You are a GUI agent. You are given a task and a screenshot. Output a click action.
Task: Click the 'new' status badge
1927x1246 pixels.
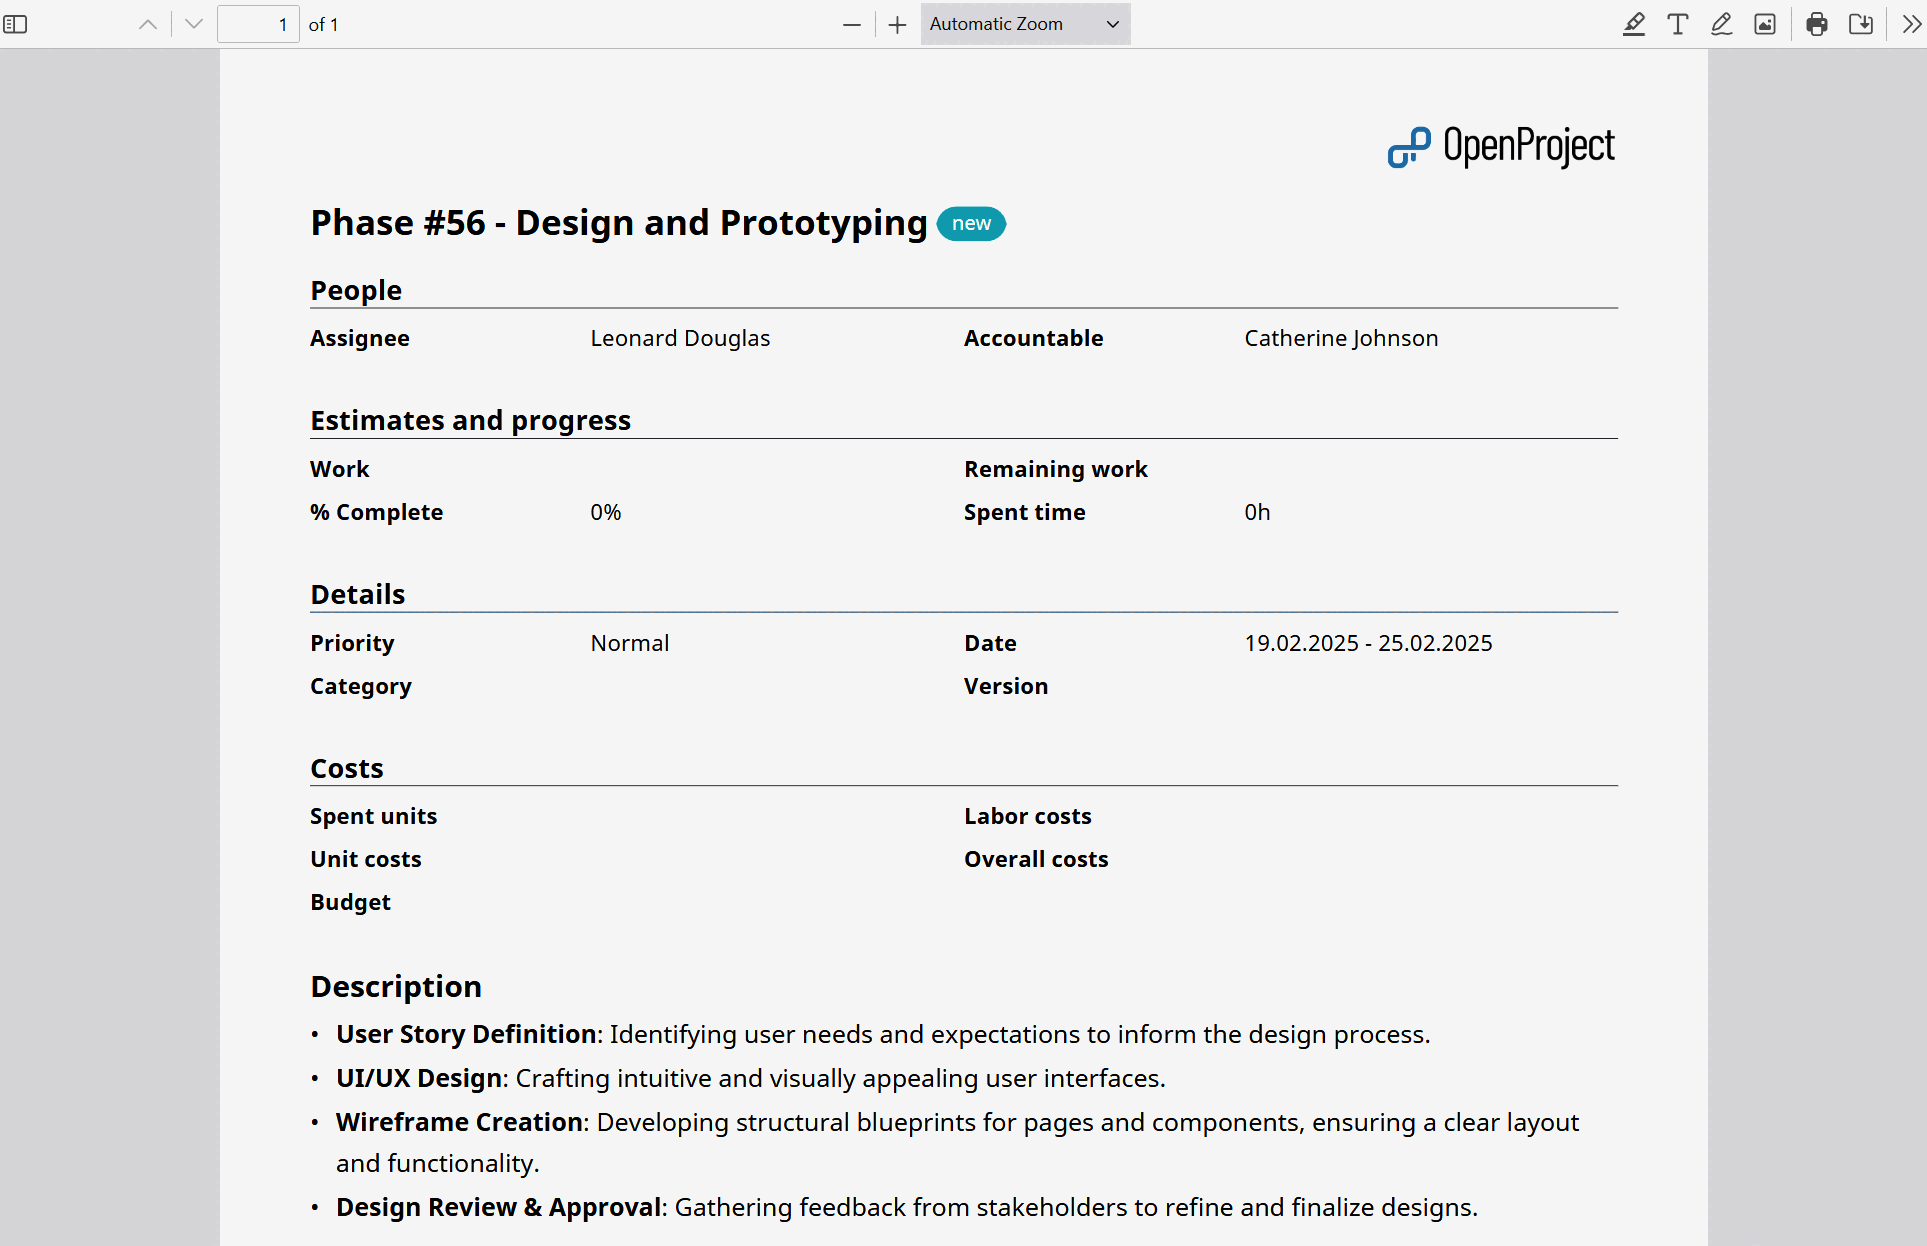(x=970, y=224)
